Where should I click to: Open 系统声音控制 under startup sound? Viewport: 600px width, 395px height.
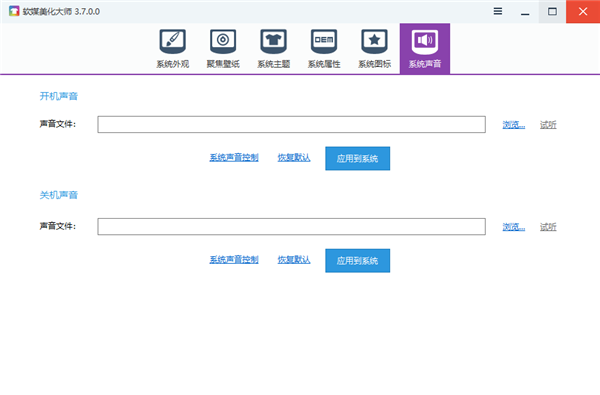234,158
